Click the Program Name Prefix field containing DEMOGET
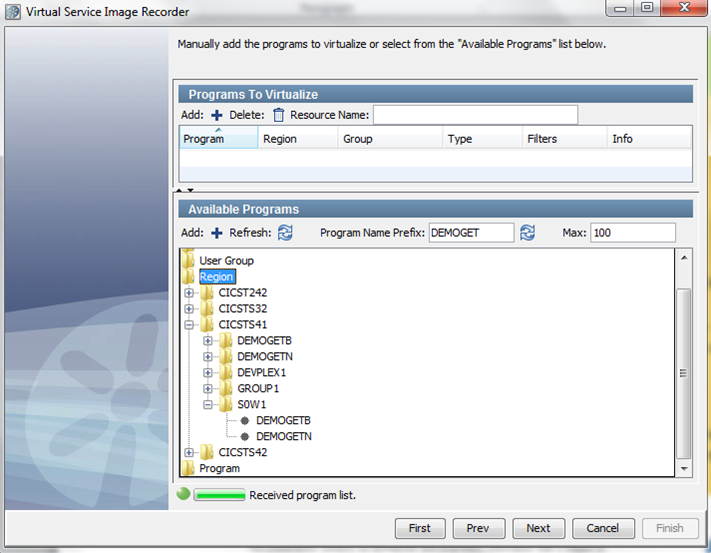This screenshot has width=711, height=553. click(471, 233)
